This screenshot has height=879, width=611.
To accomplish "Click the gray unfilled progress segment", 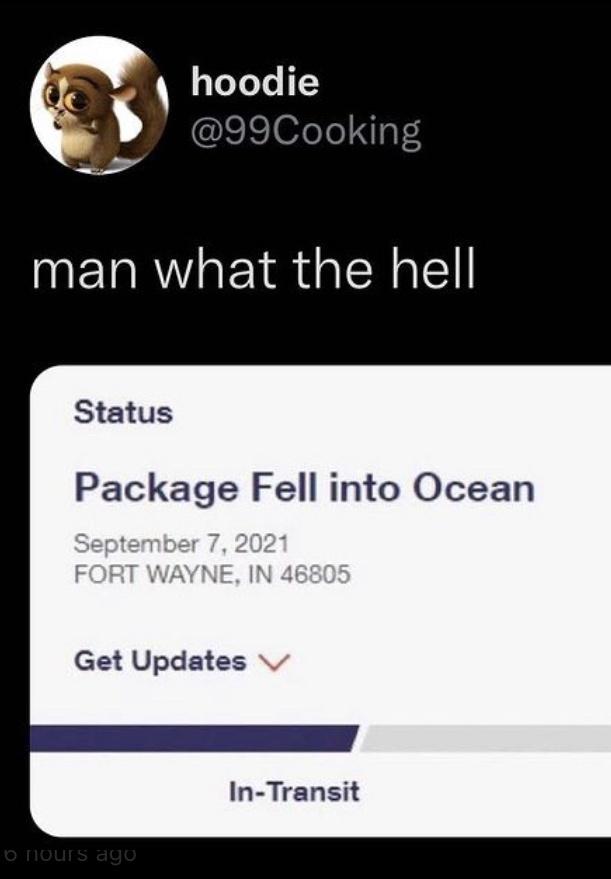I will (485, 738).
